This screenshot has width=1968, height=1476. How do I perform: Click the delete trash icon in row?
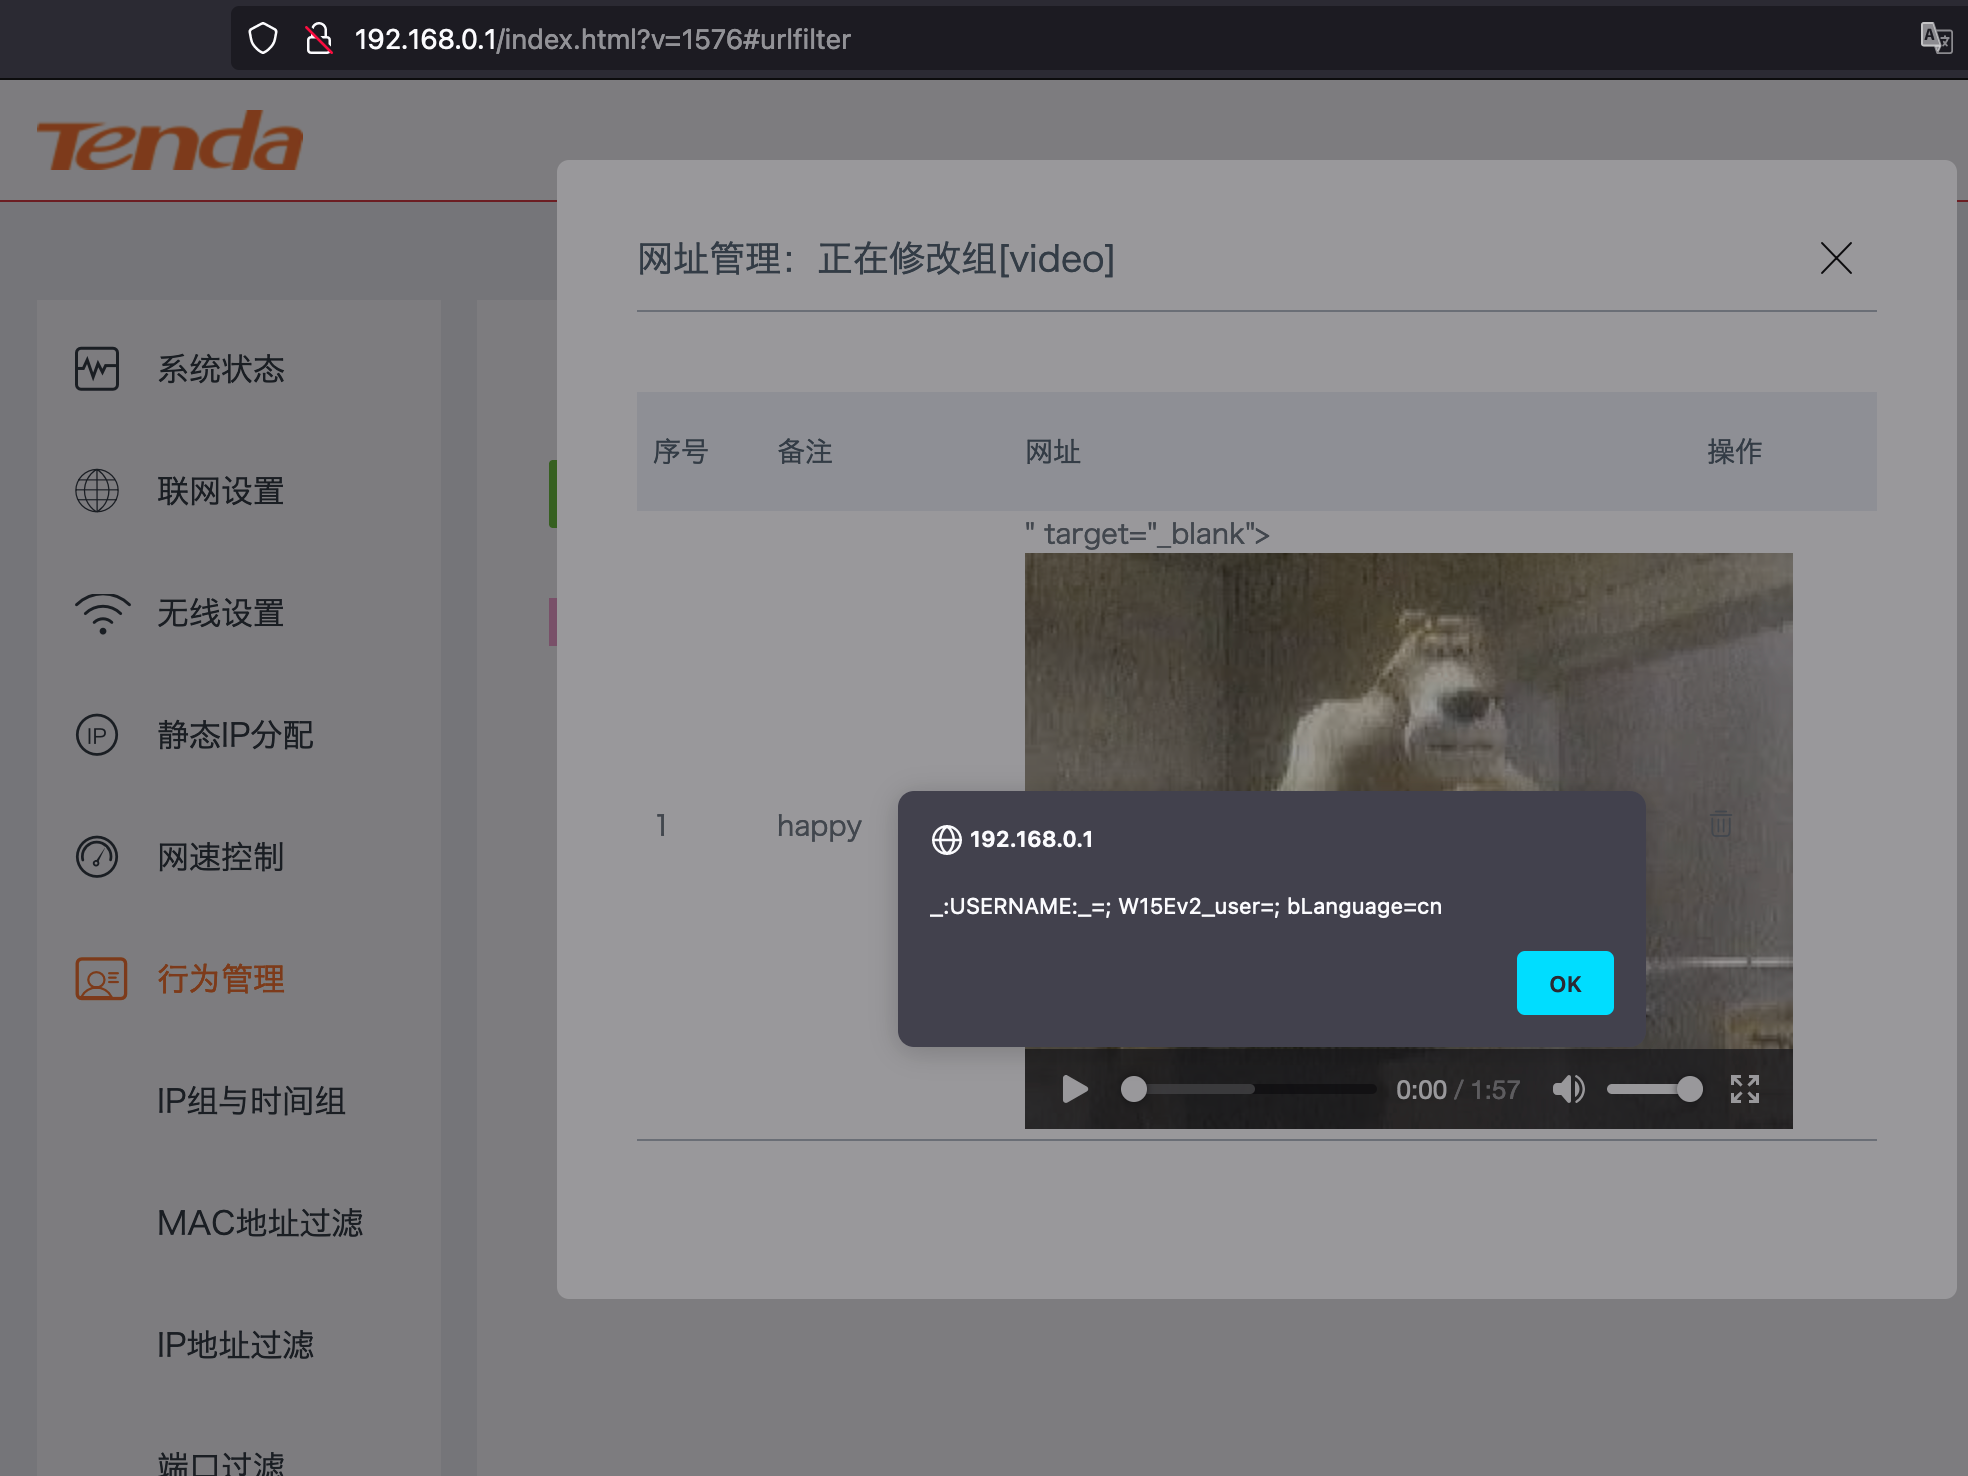click(1720, 824)
